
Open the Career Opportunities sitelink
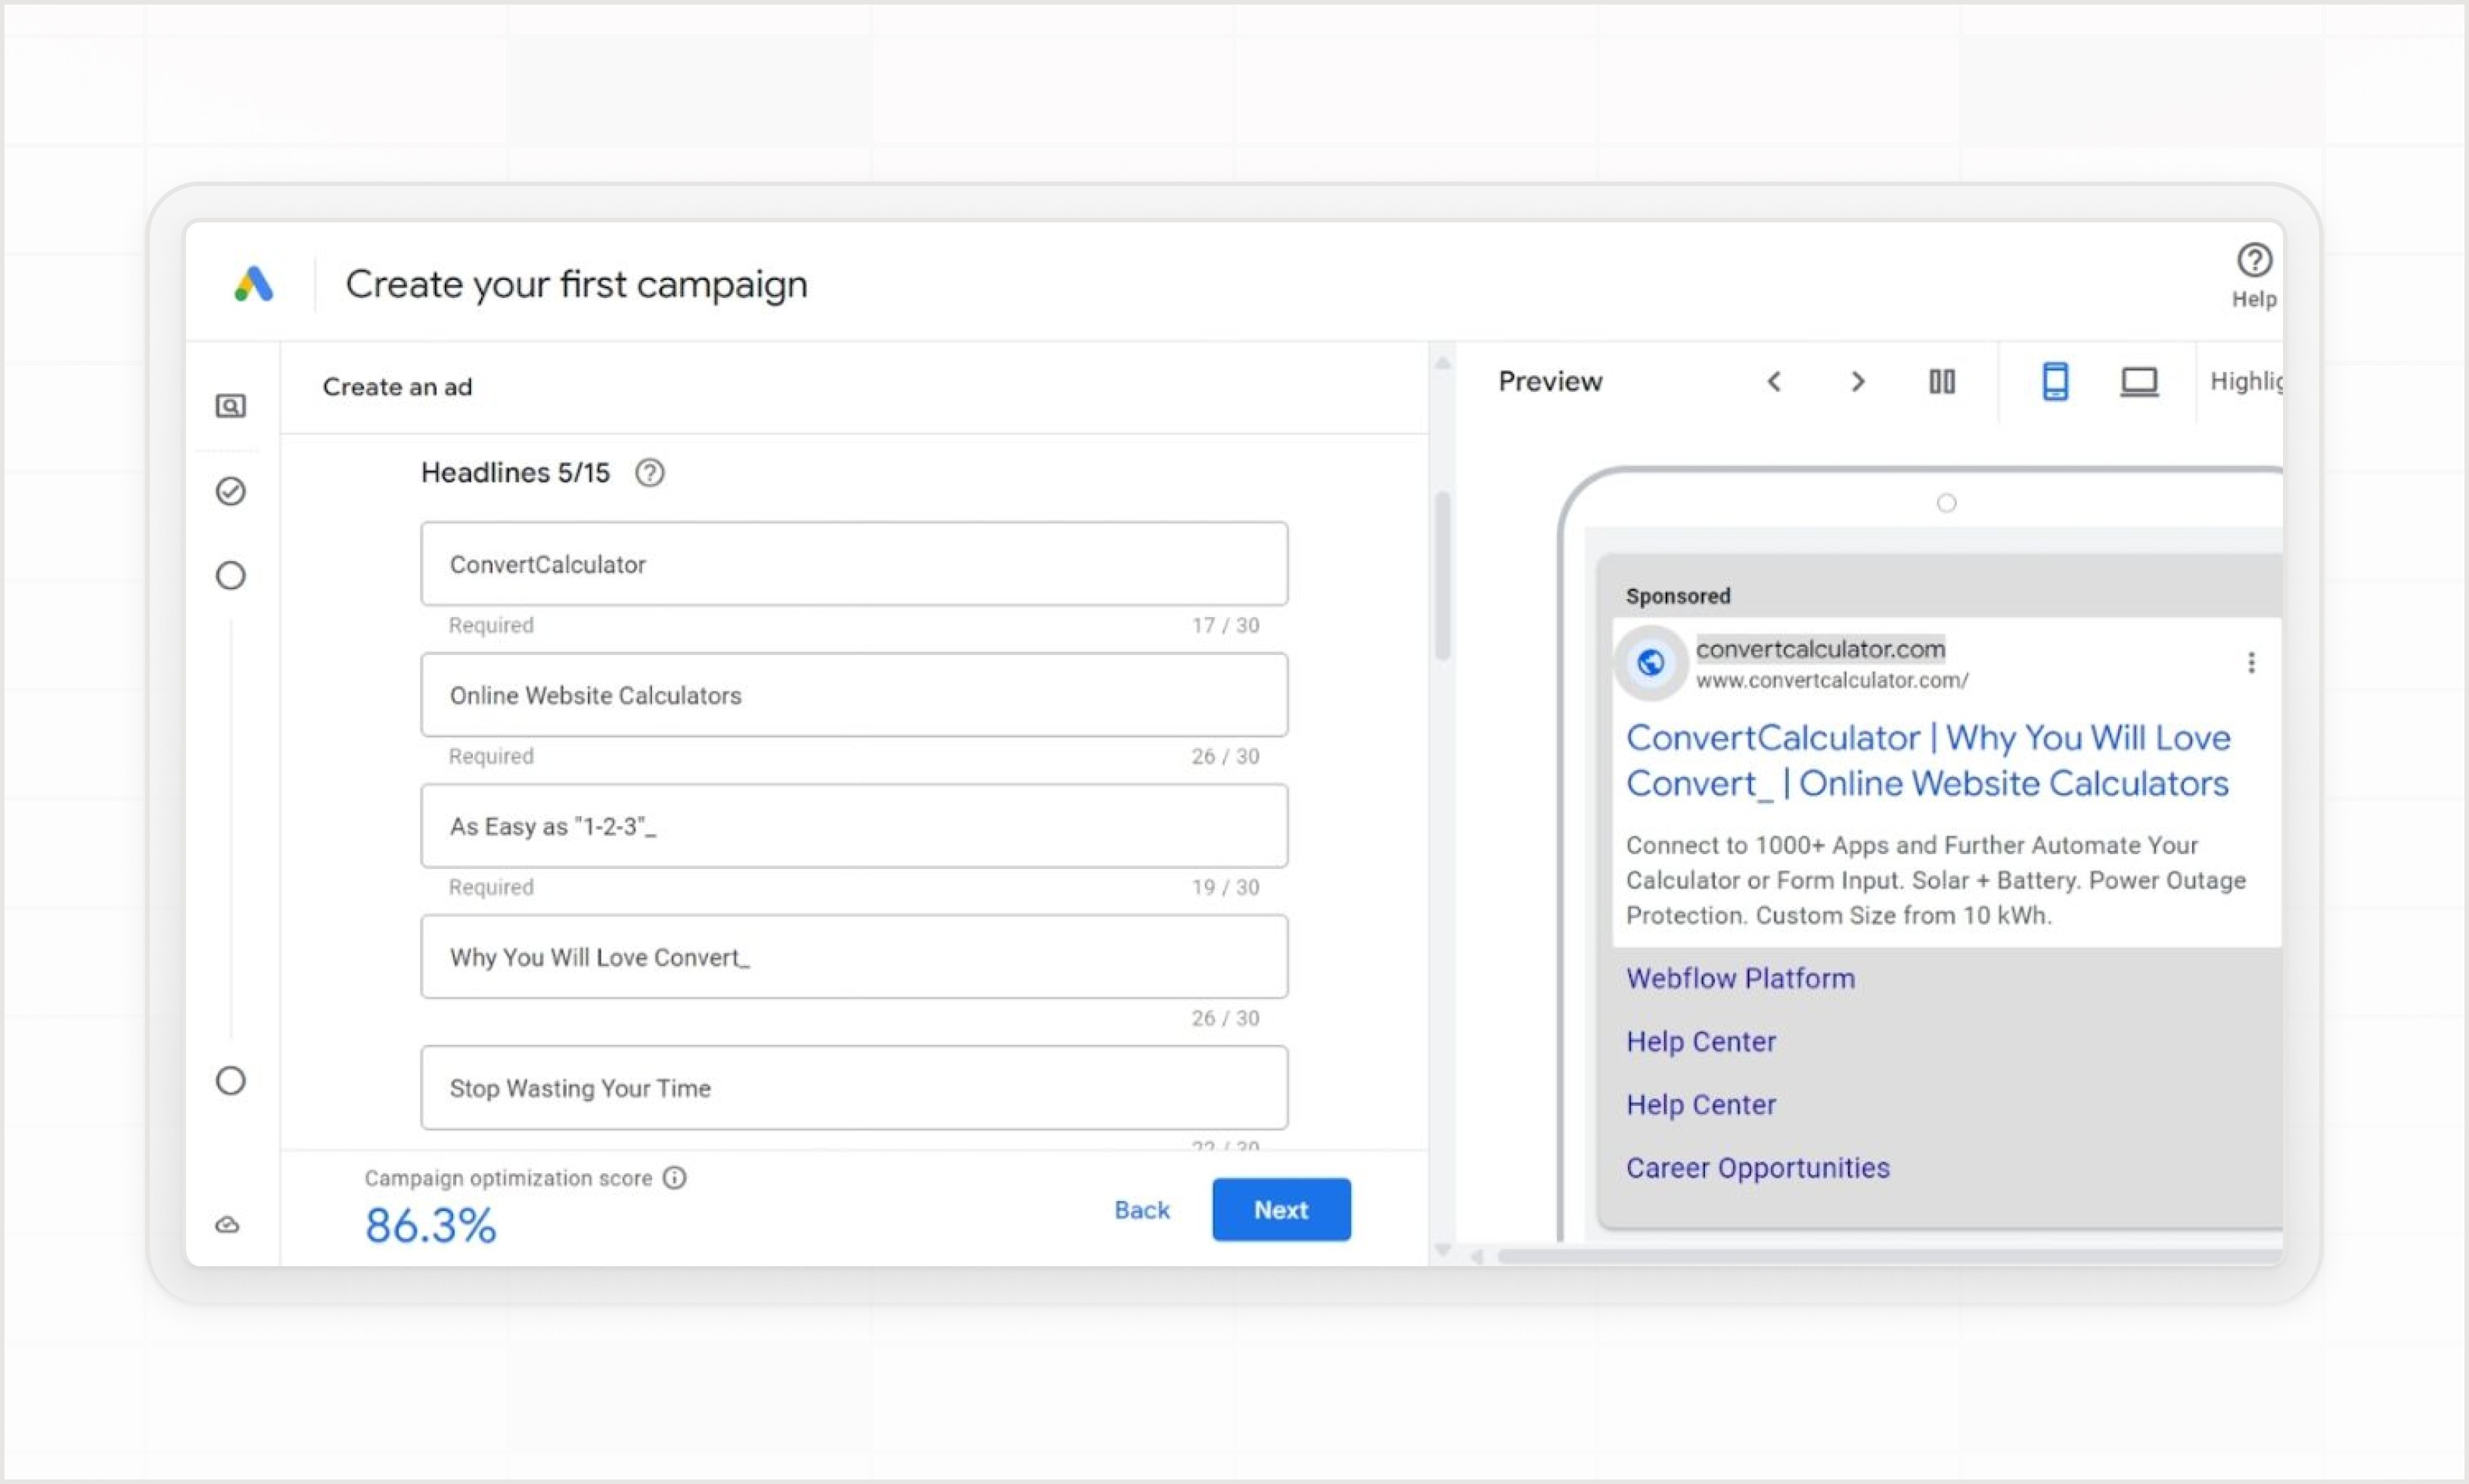pyautogui.click(x=1758, y=1168)
